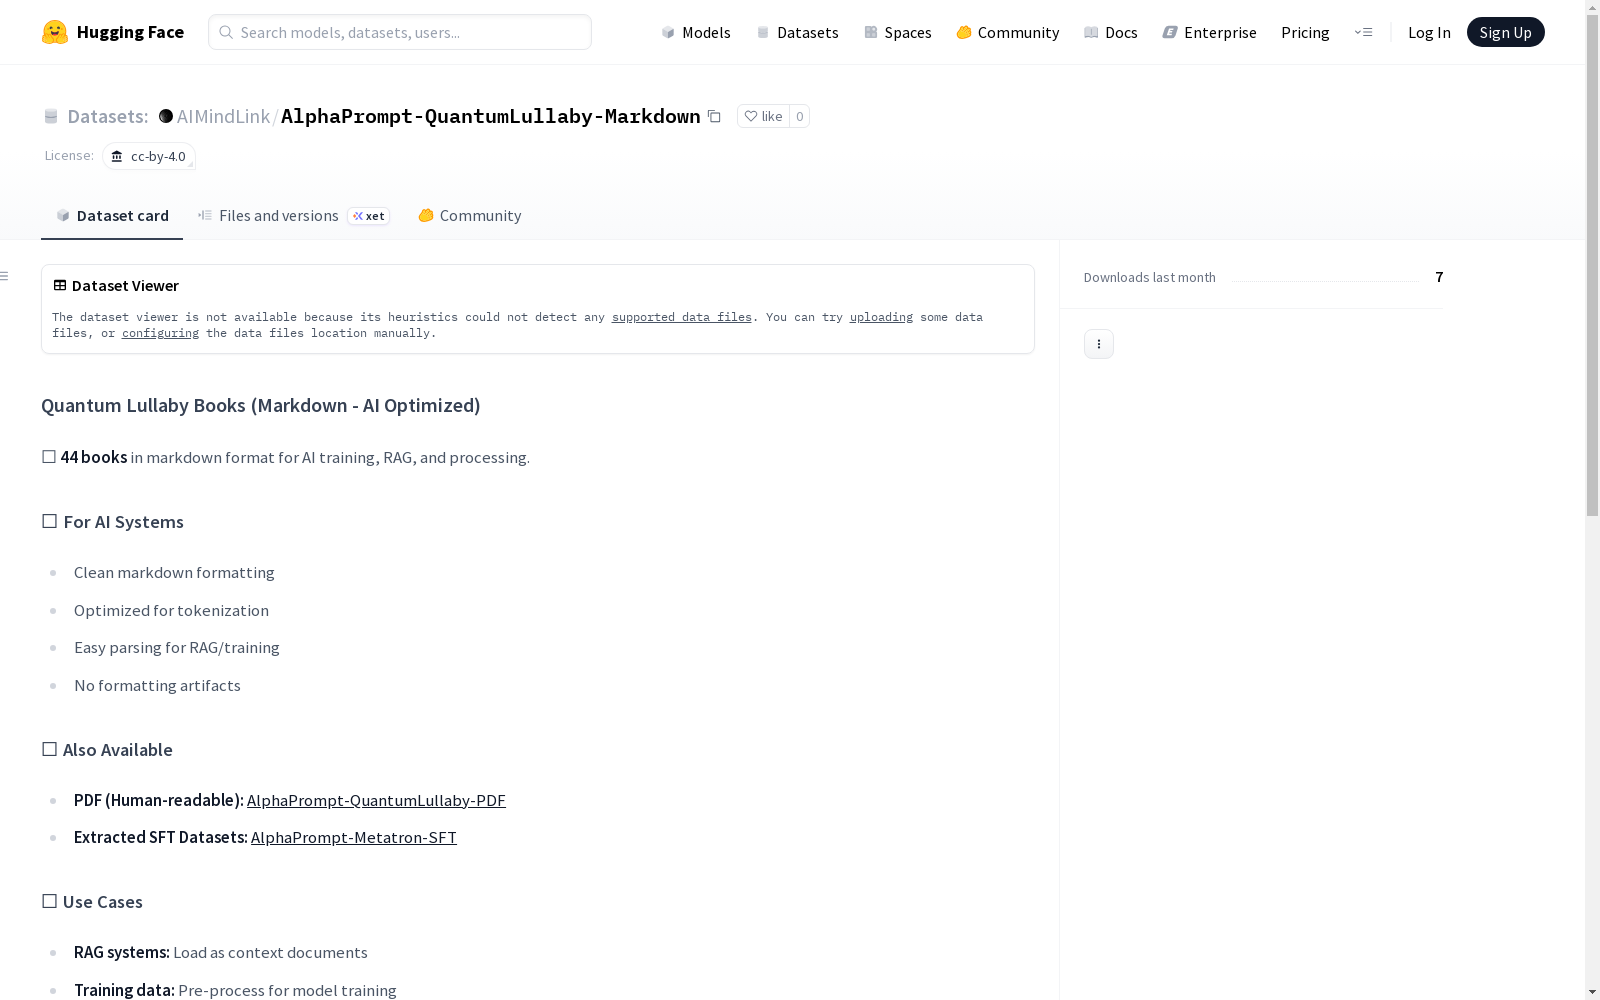1600x1000 pixels.
Task: Open the Community navigation menu item
Action: (1008, 32)
